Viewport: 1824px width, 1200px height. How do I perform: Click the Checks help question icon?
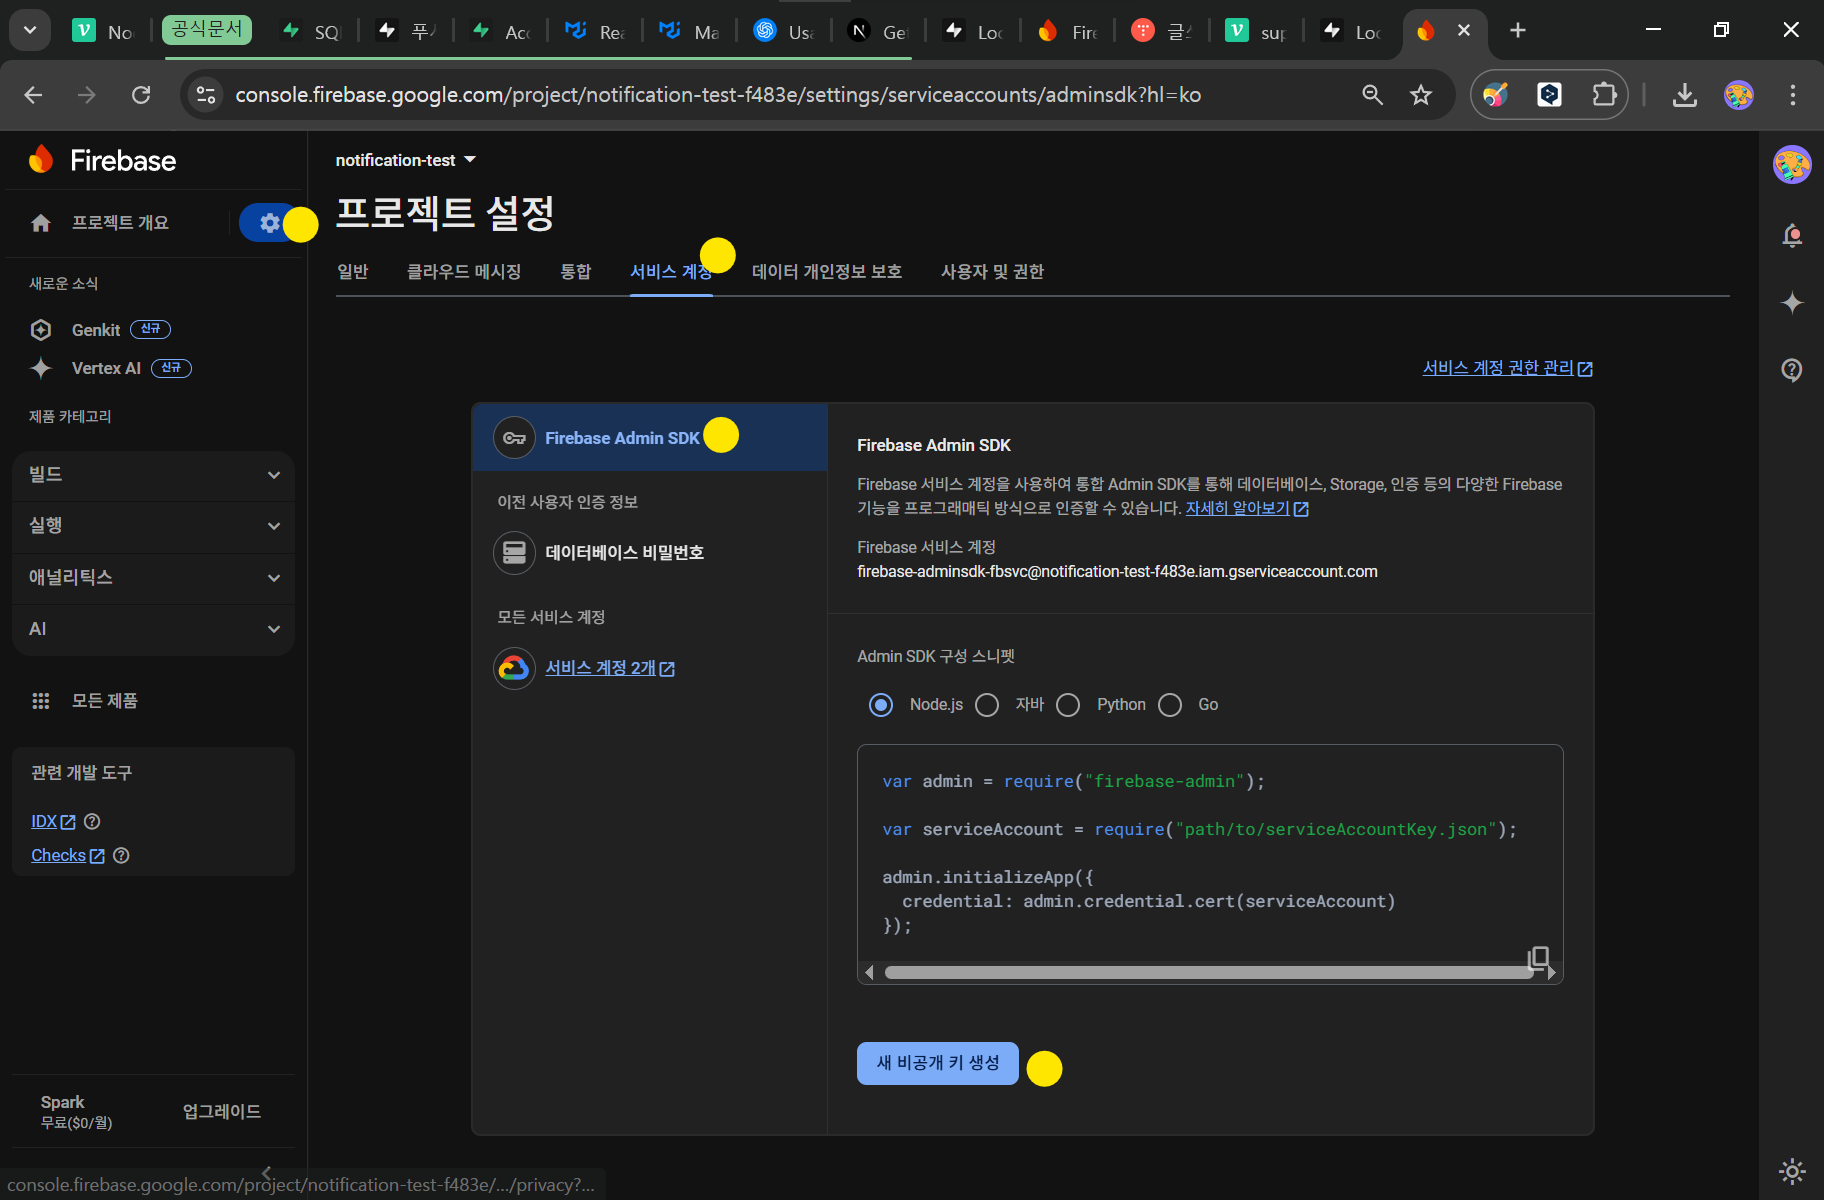[x=121, y=856]
